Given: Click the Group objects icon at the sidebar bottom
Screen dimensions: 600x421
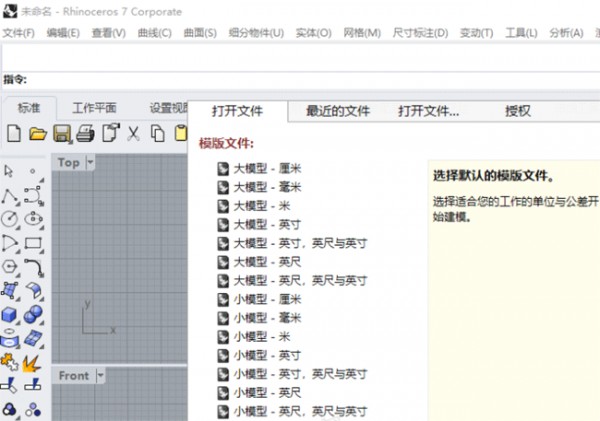Looking at the screenshot, I should tap(9, 410).
